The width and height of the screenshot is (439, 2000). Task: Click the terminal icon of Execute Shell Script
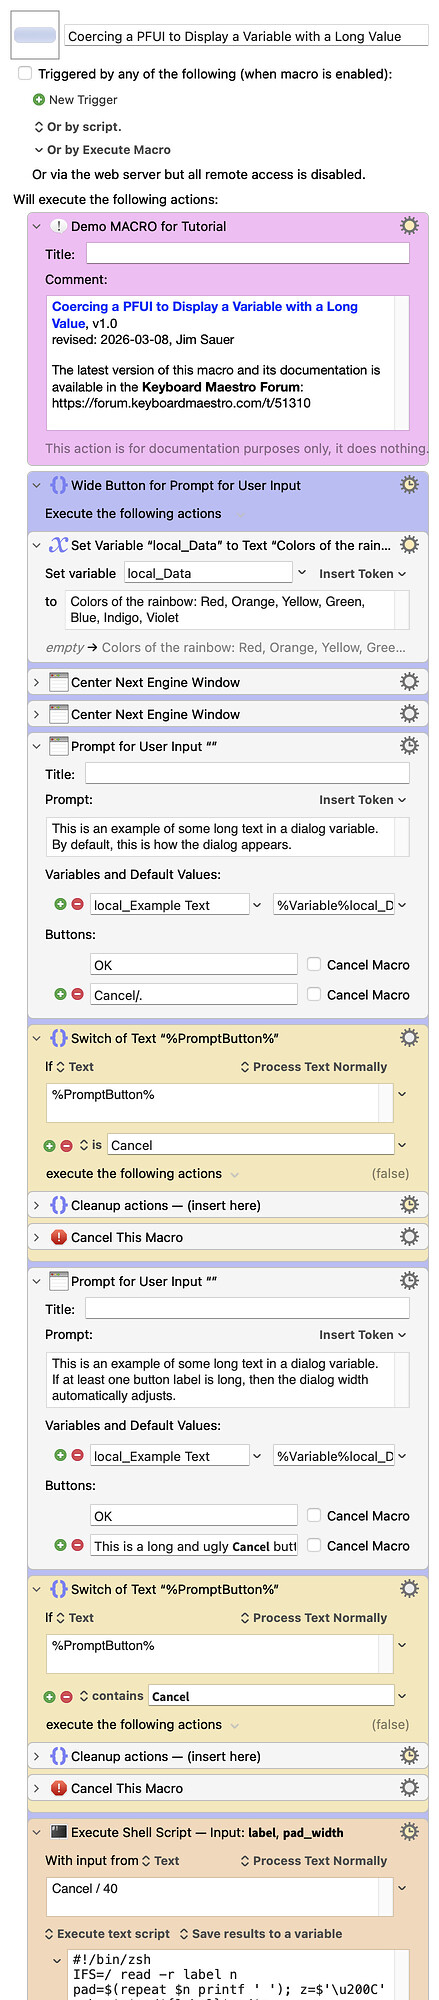[58, 1832]
